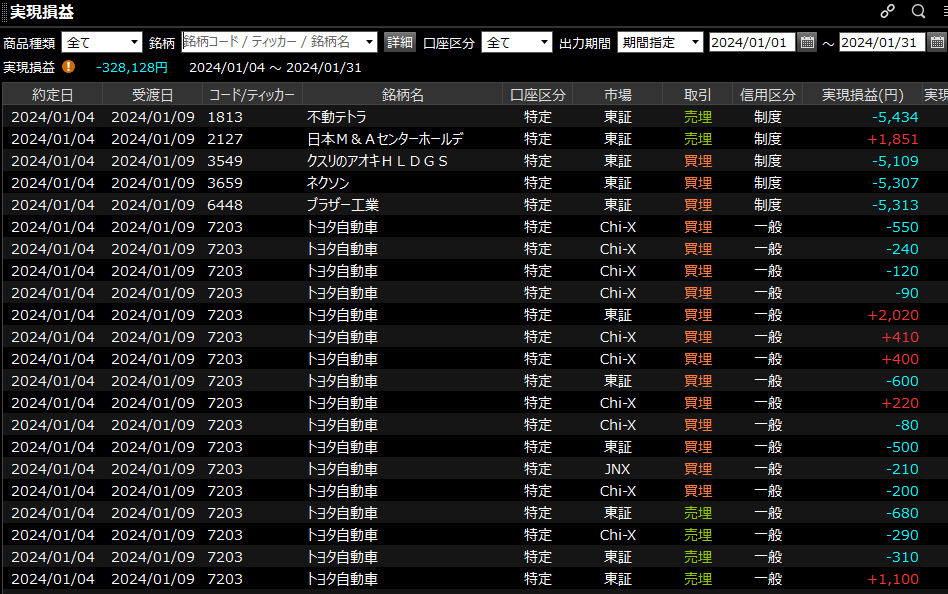Open calendar picker for start date 2024/01/01

pyautogui.click(x=807, y=42)
